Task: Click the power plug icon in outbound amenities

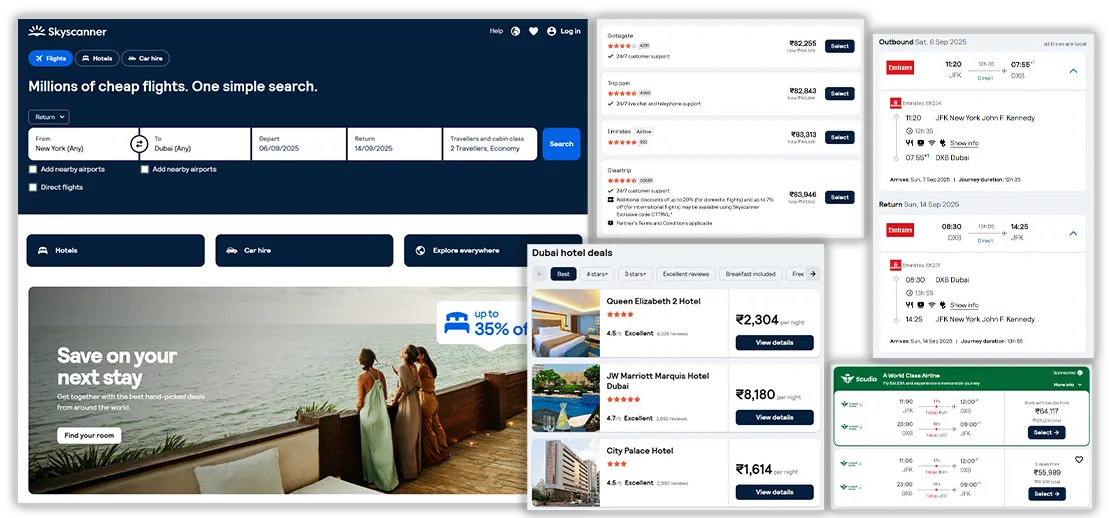Action: point(943,143)
